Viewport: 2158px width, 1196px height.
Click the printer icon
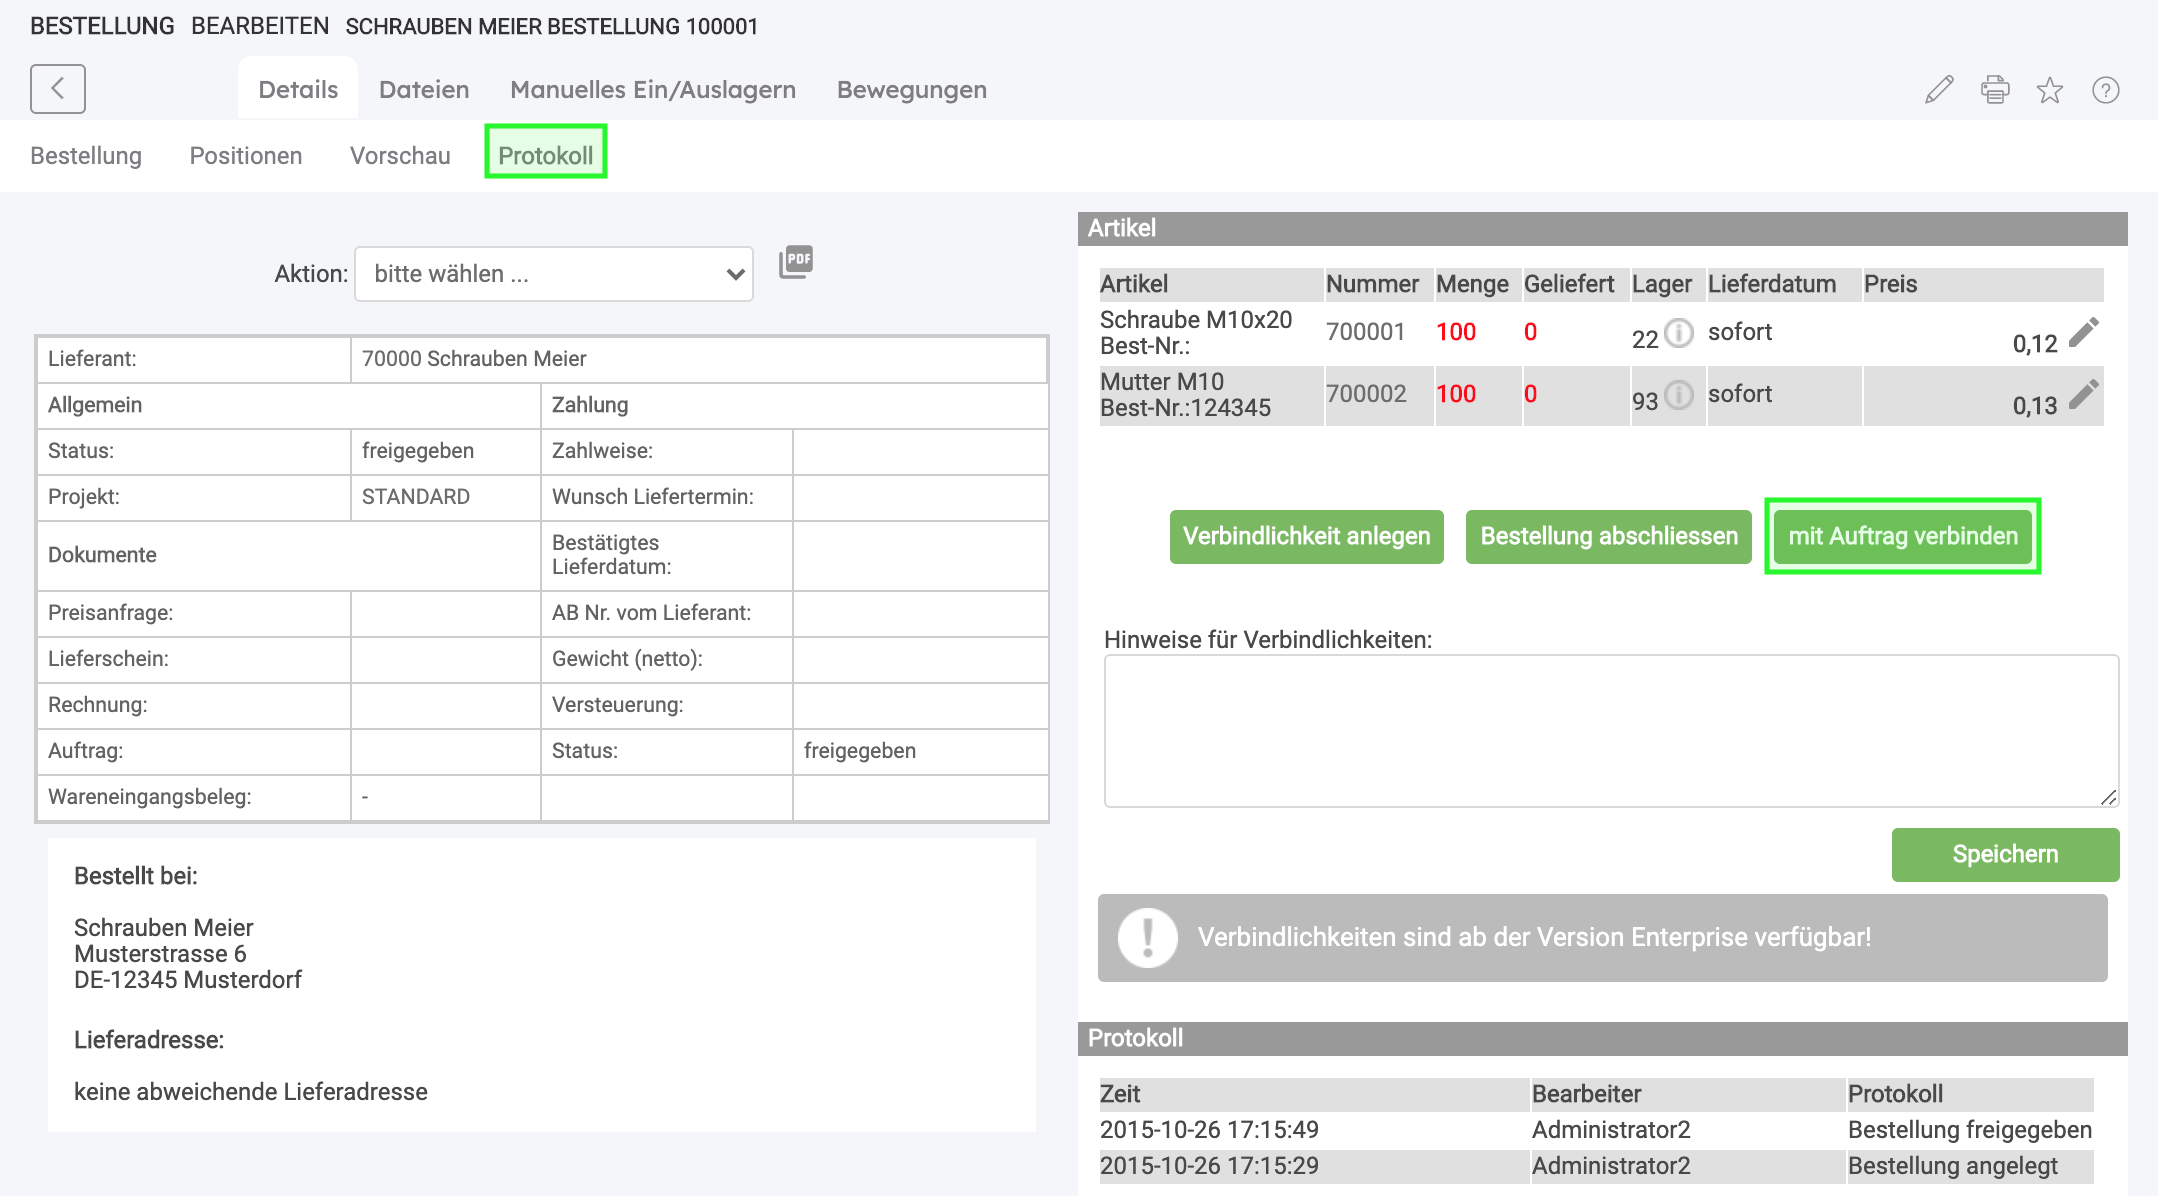click(x=1995, y=90)
